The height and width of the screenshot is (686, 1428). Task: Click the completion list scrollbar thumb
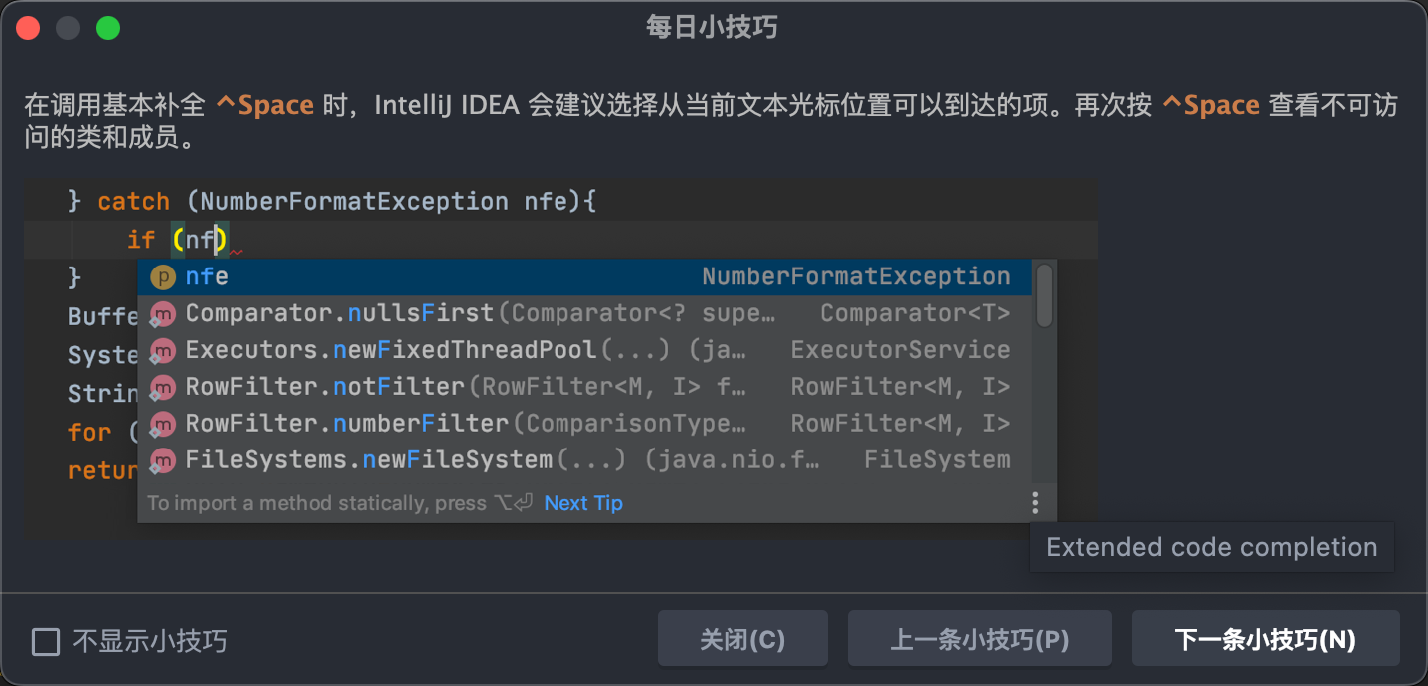[1044, 295]
